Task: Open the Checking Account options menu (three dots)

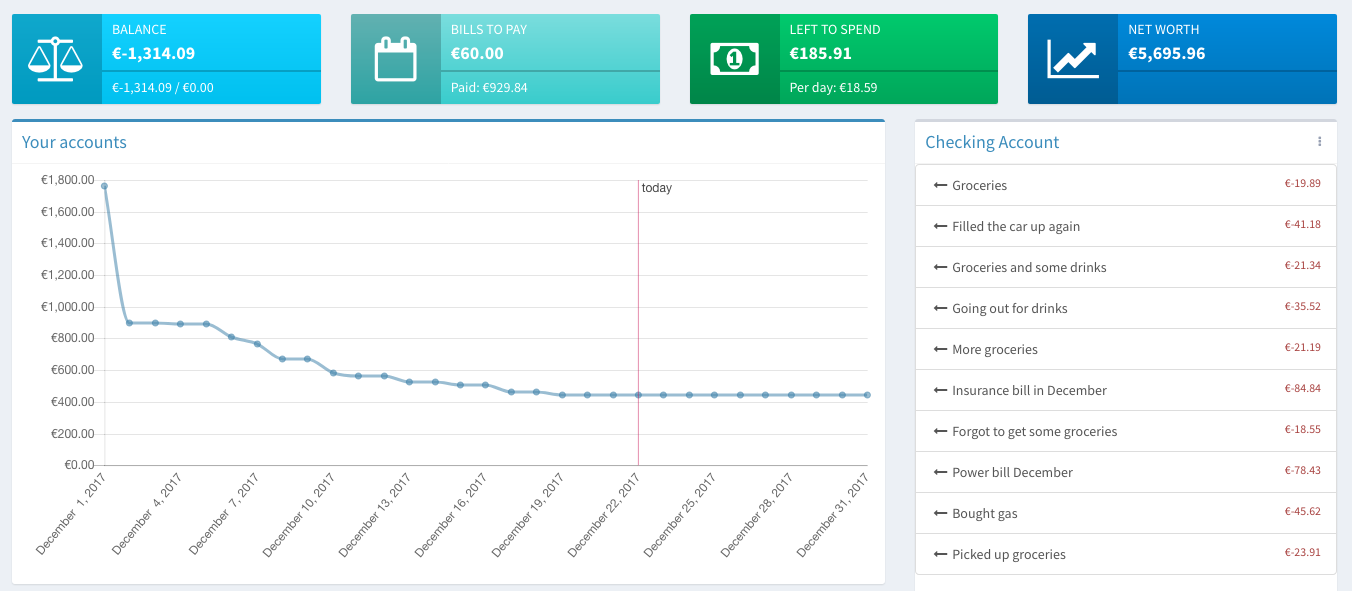Action: click(x=1319, y=142)
